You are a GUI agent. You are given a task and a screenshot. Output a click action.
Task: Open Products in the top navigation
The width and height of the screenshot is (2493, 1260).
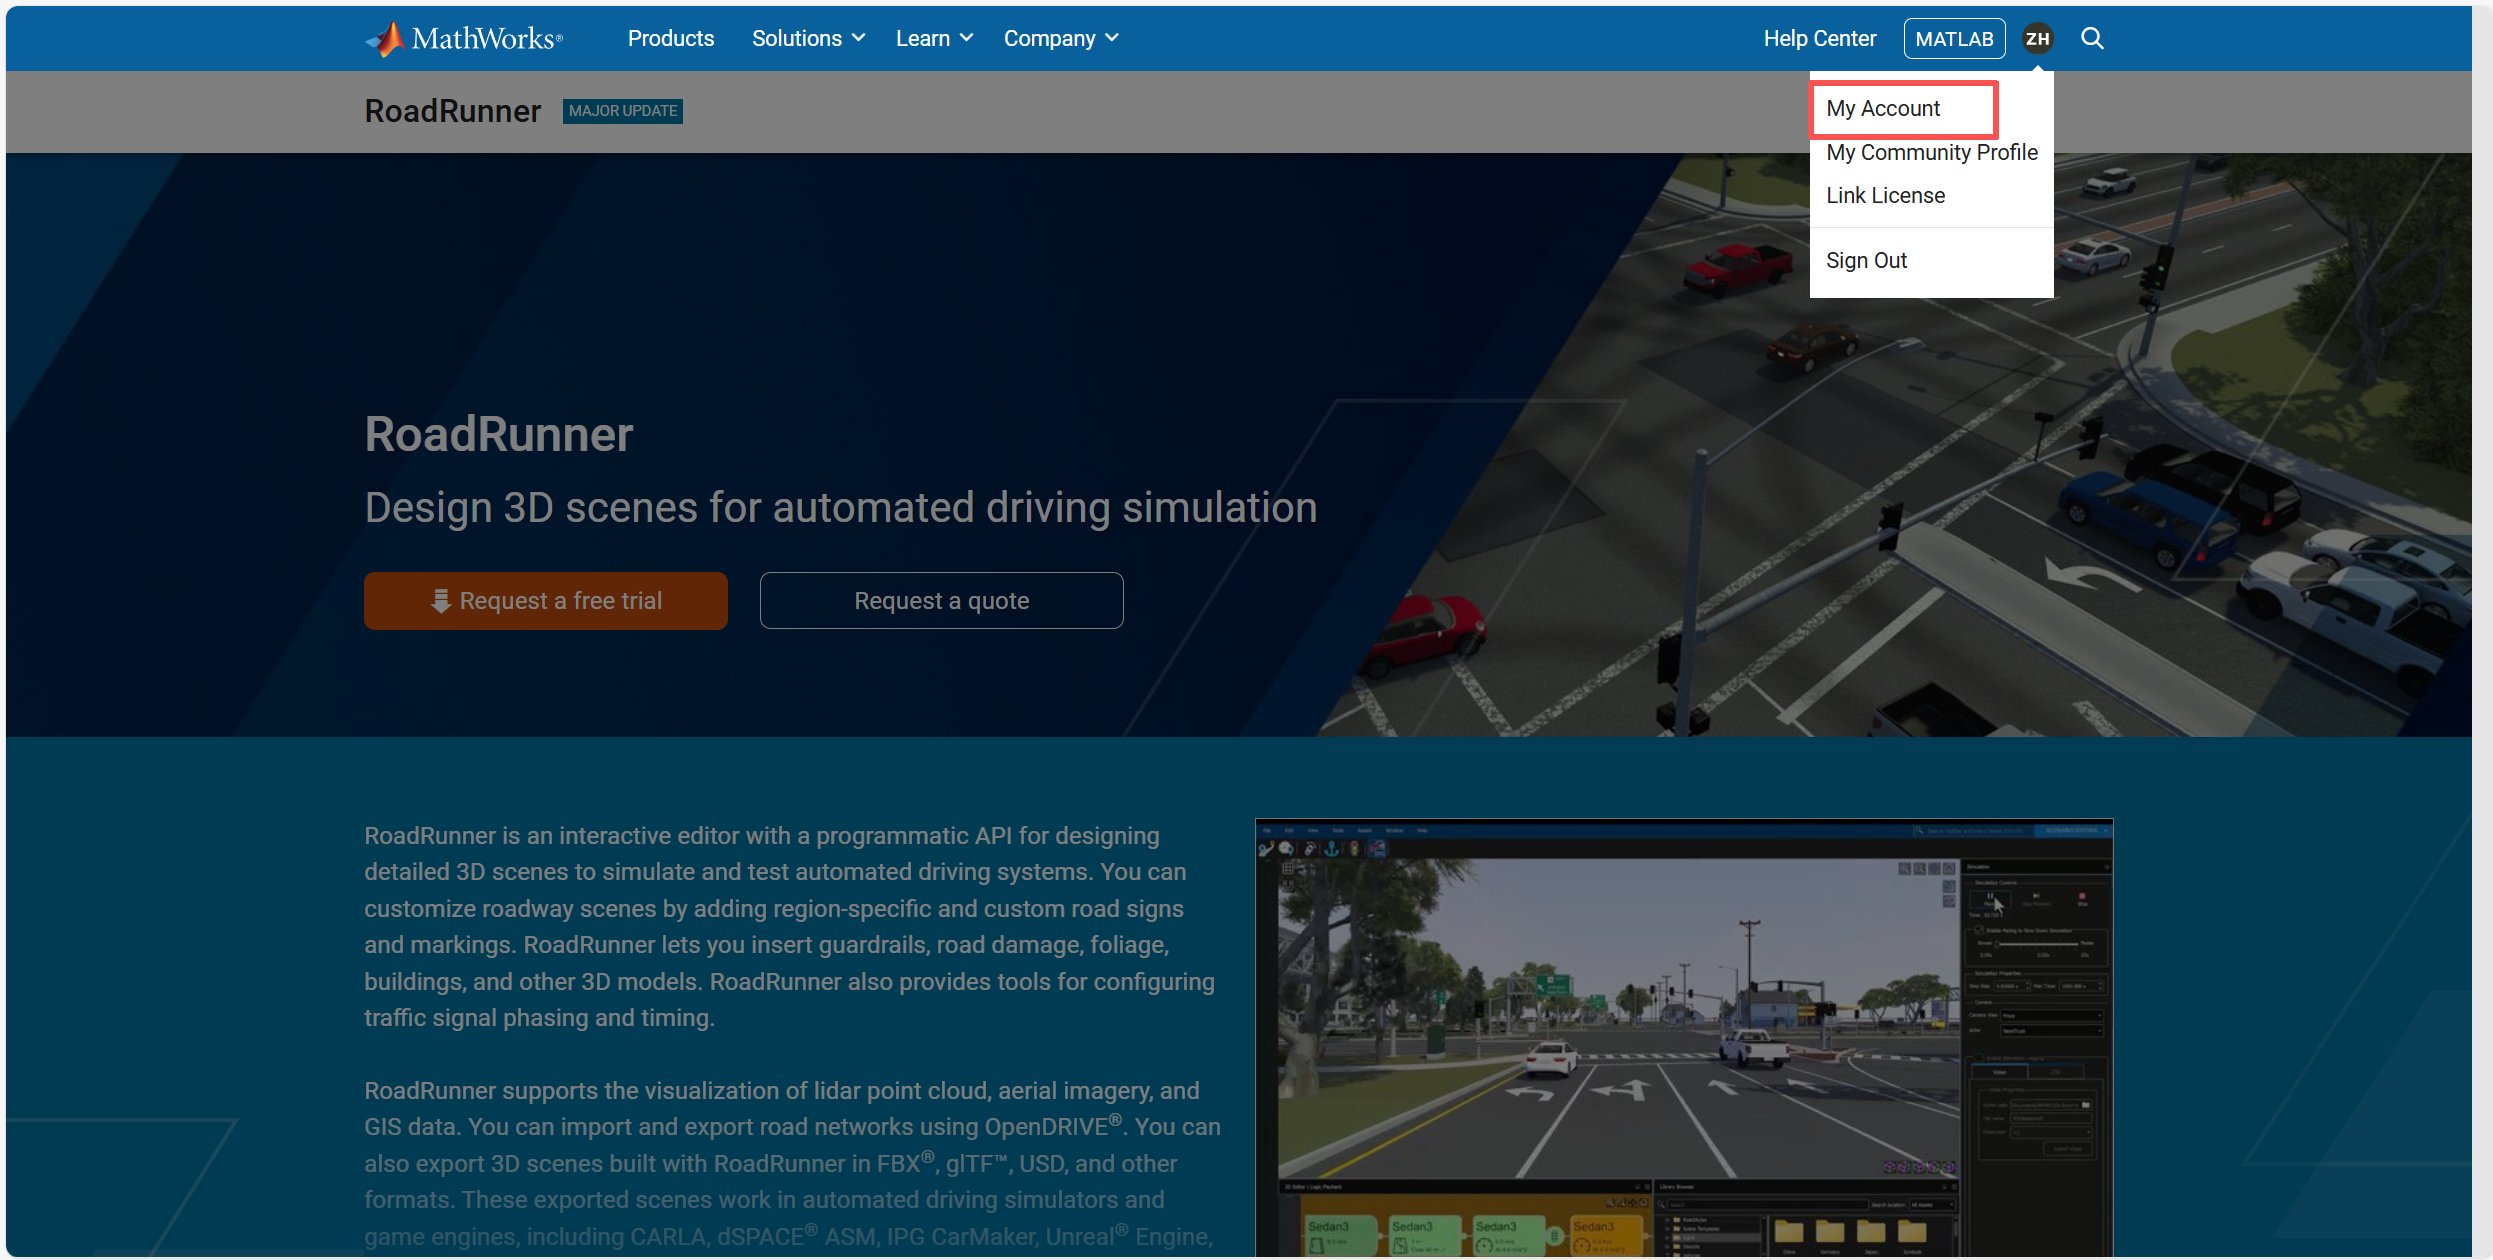pyautogui.click(x=671, y=38)
